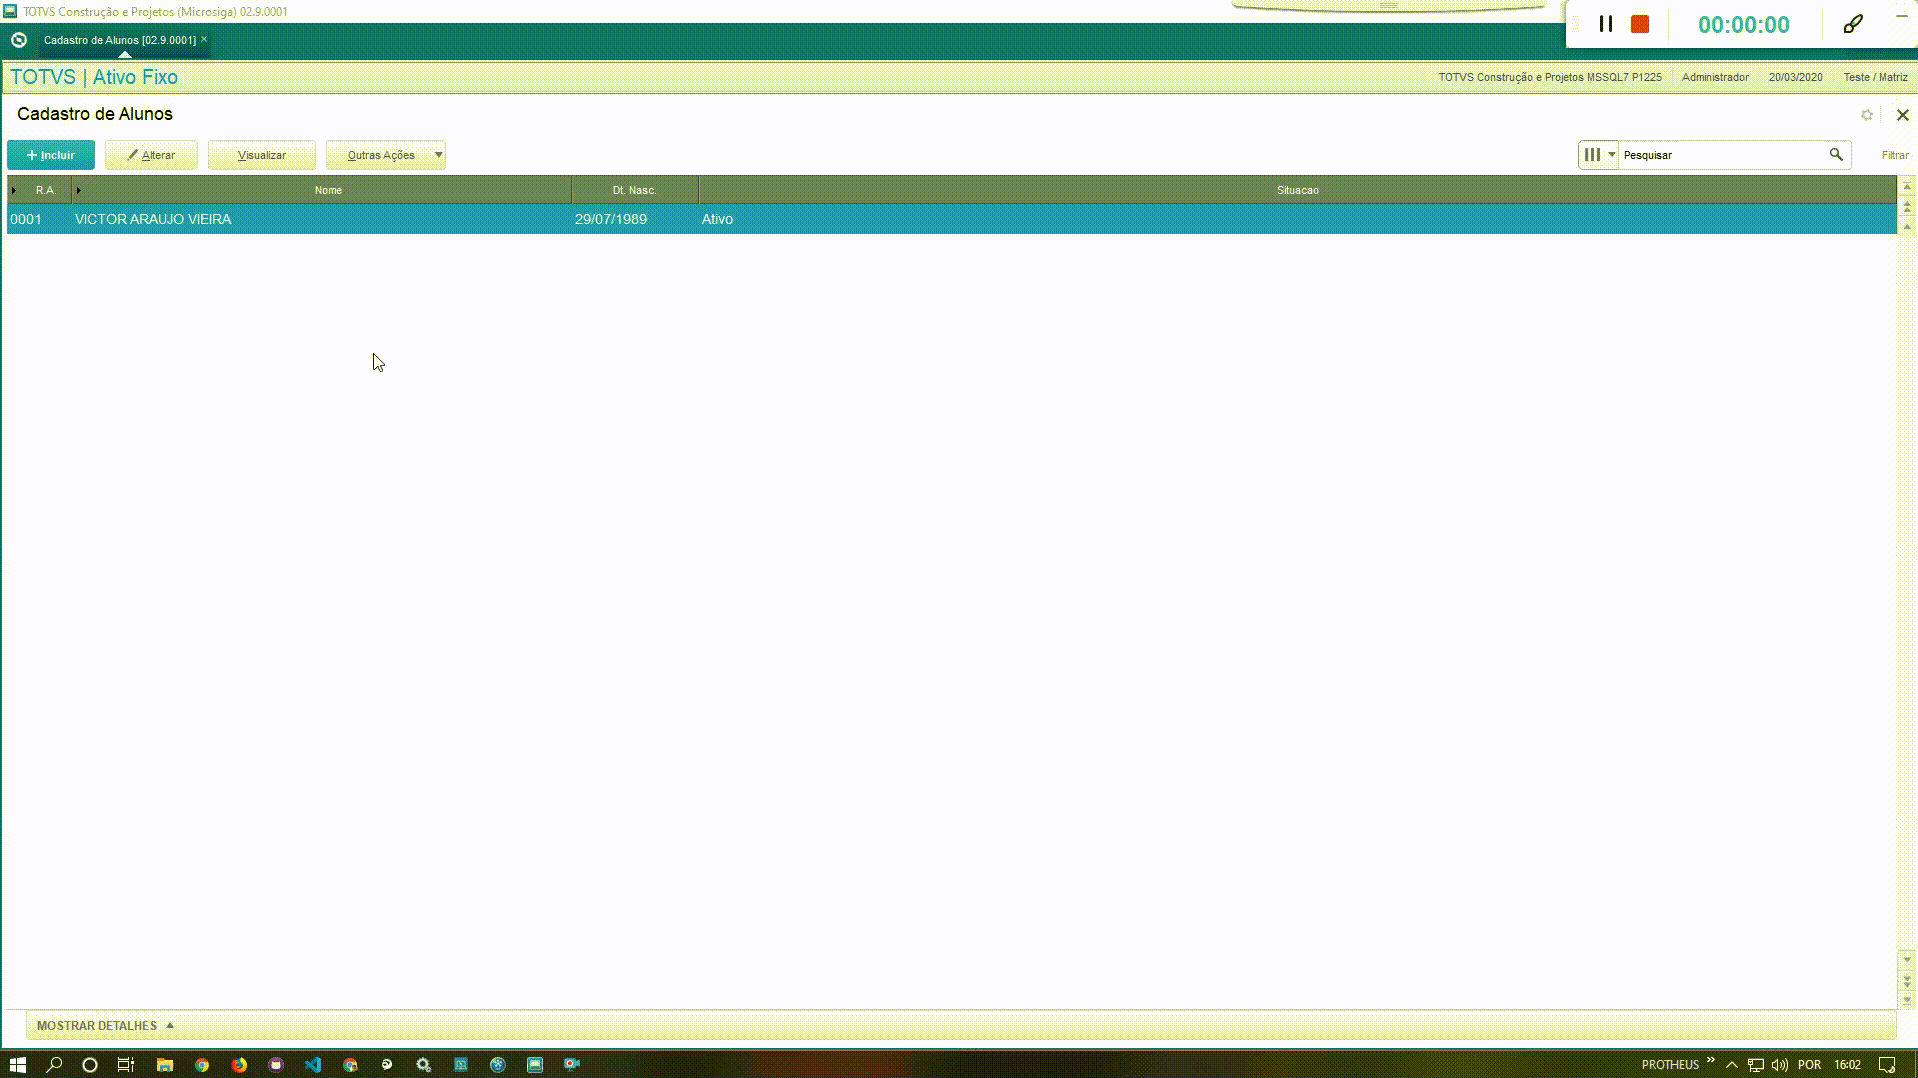This screenshot has width=1918, height=1078.
Task: Expand the Outras Ações dropdown arrow
Action: point(439,155)
